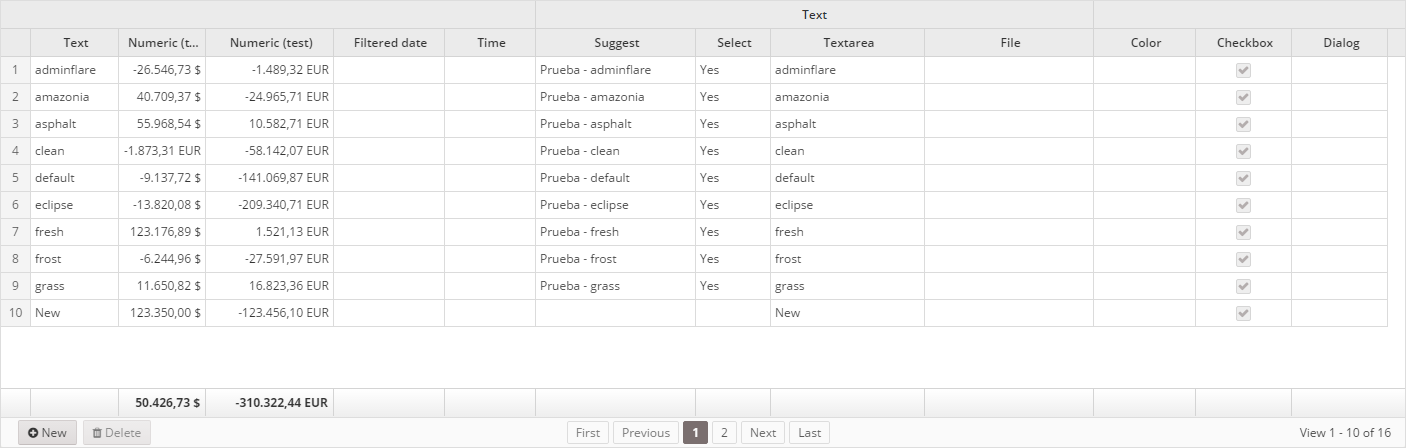Toggle the checkbox in row 10 New
Image resolution: width=1406 pixels, height=448 pixels.
coord(1243,313)
